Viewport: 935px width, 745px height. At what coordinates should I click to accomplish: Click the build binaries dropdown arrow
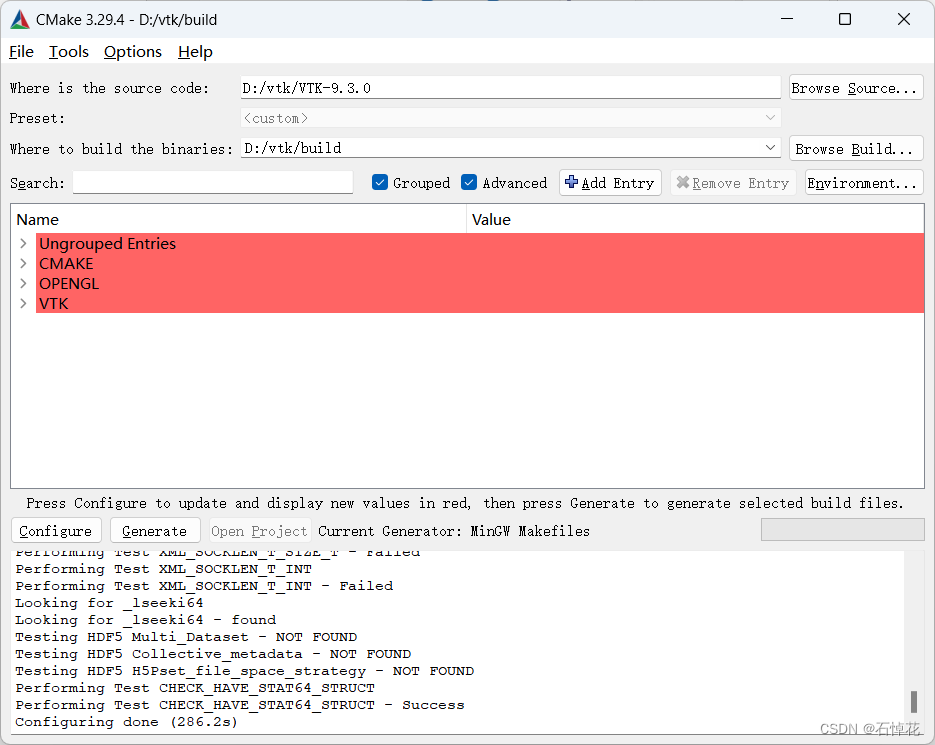(x=770, y=148)
